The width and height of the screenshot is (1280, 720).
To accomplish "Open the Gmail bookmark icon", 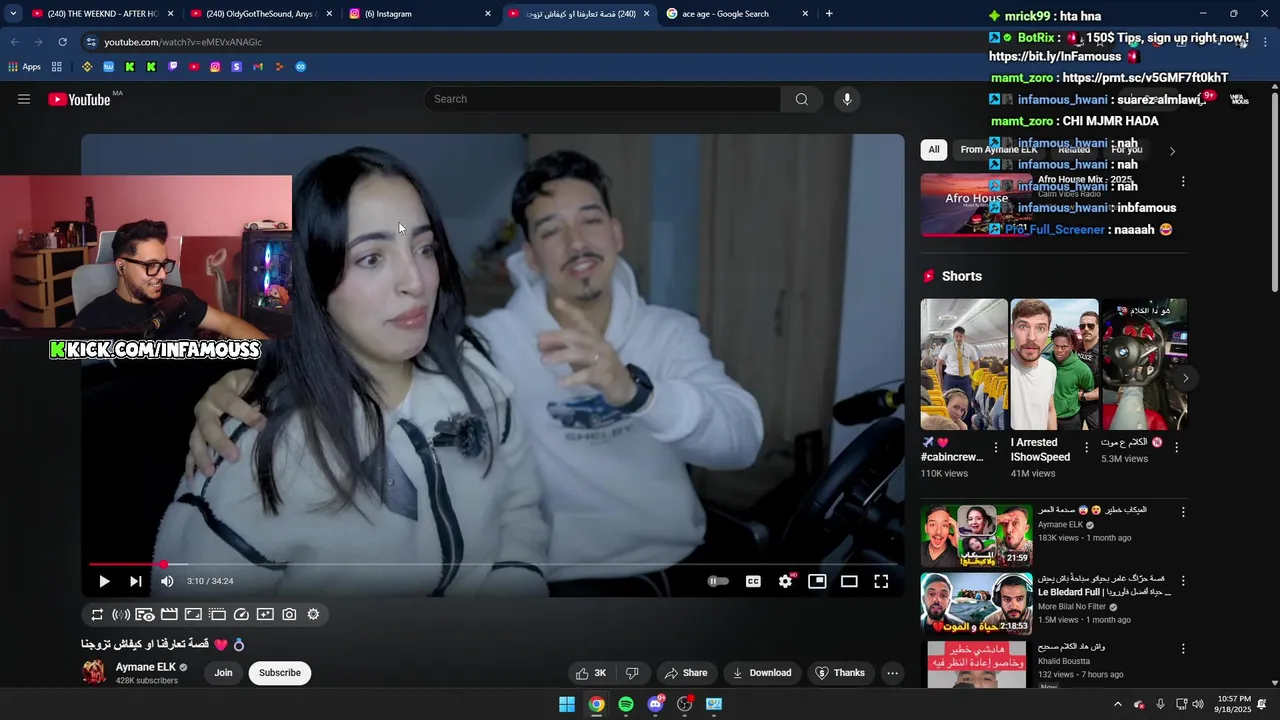I will click(x=258, y=67).
